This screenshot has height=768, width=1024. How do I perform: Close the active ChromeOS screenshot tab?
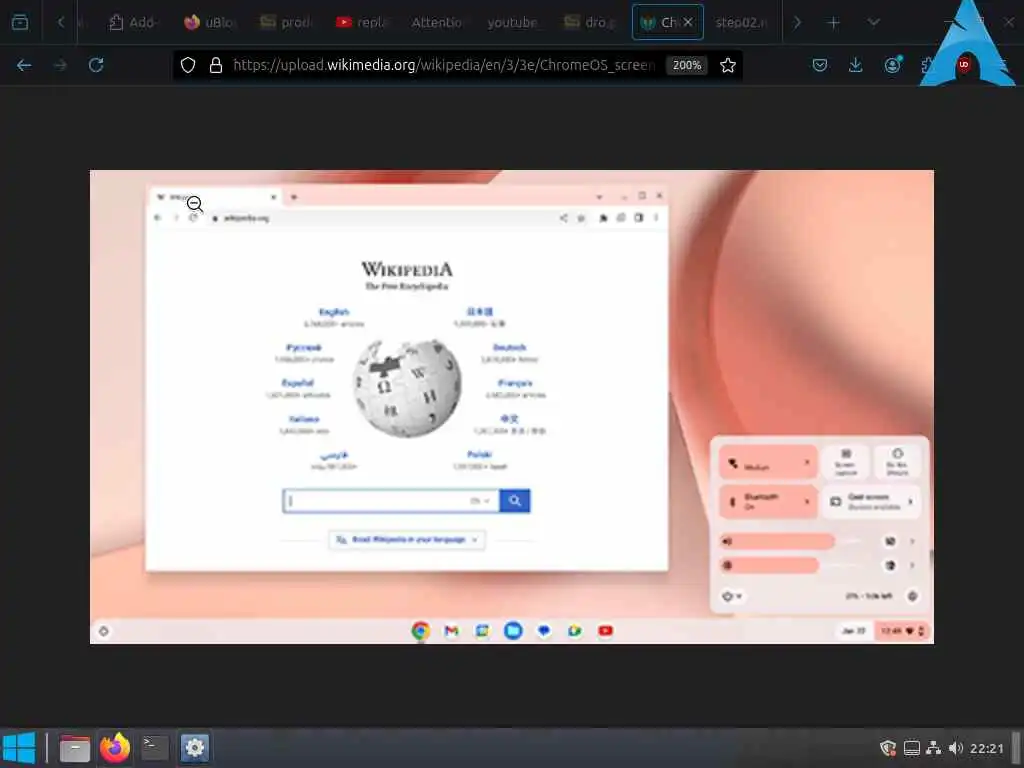pos(688,22)
